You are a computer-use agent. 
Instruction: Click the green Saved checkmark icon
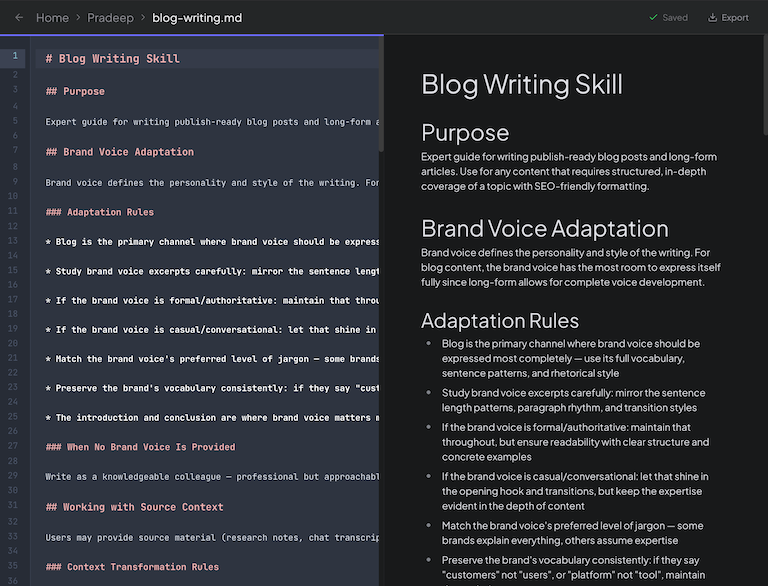(653, 18)
